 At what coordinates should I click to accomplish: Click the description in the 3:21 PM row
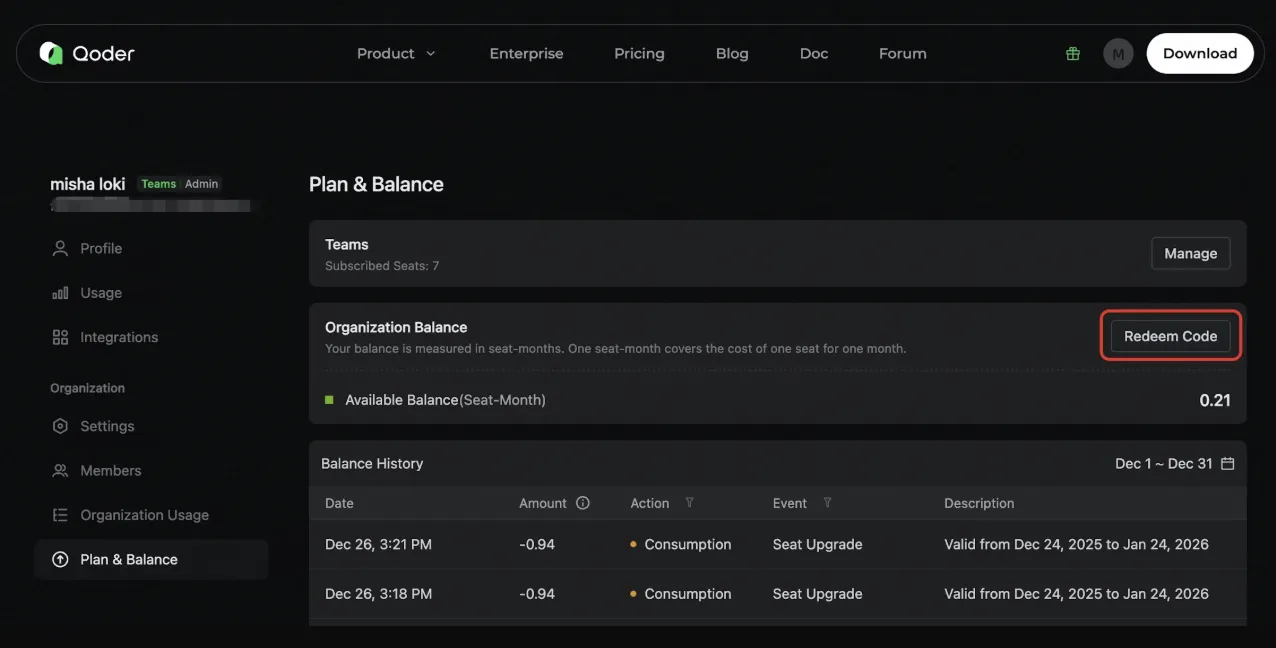point(1076,544)
